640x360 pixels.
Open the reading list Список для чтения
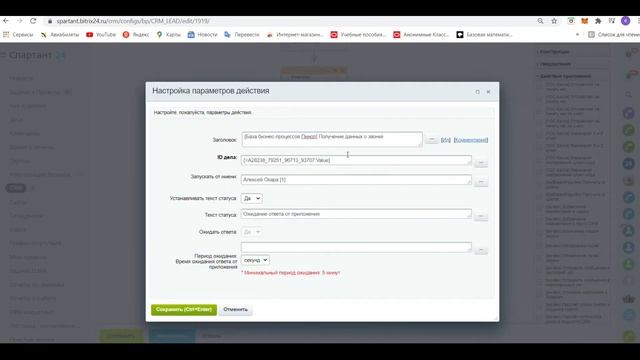(x=613, y=35)
